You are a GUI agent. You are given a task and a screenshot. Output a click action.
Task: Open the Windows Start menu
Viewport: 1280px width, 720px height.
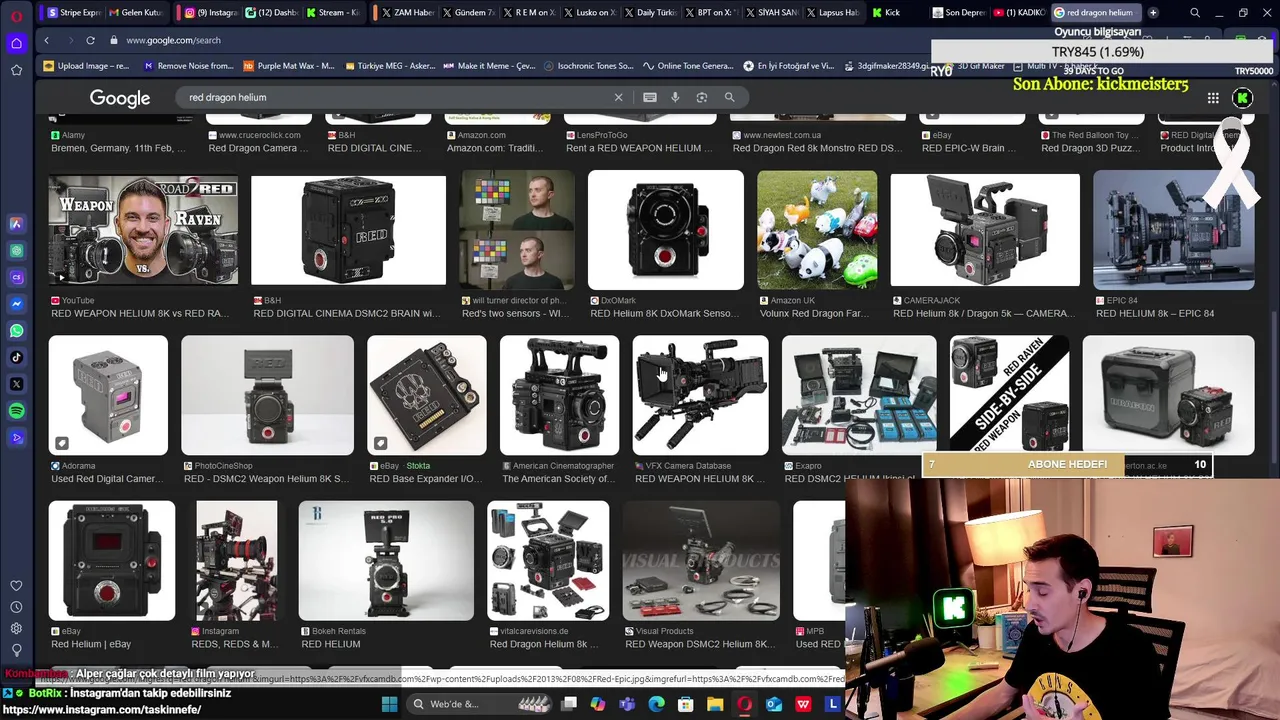coord(389,704)
